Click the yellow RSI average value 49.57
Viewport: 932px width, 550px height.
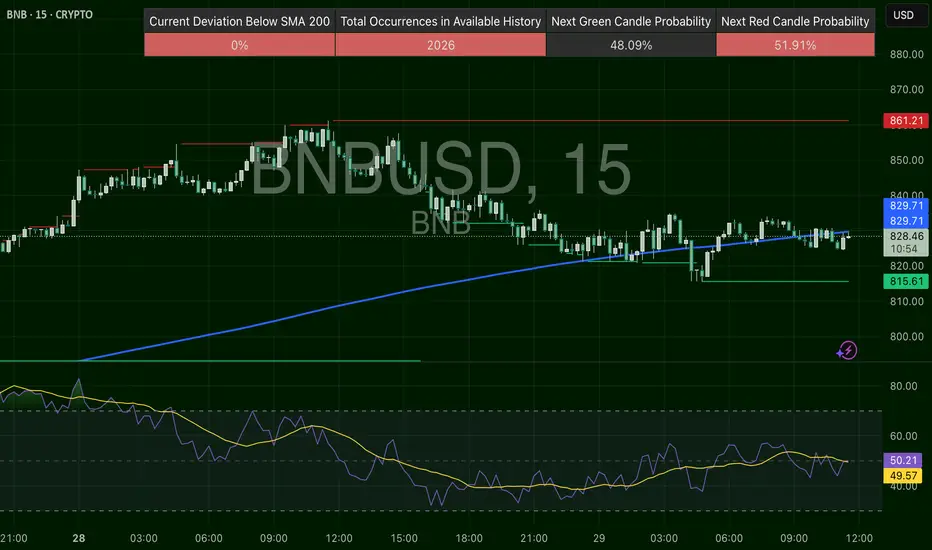(x=903, y=475)
